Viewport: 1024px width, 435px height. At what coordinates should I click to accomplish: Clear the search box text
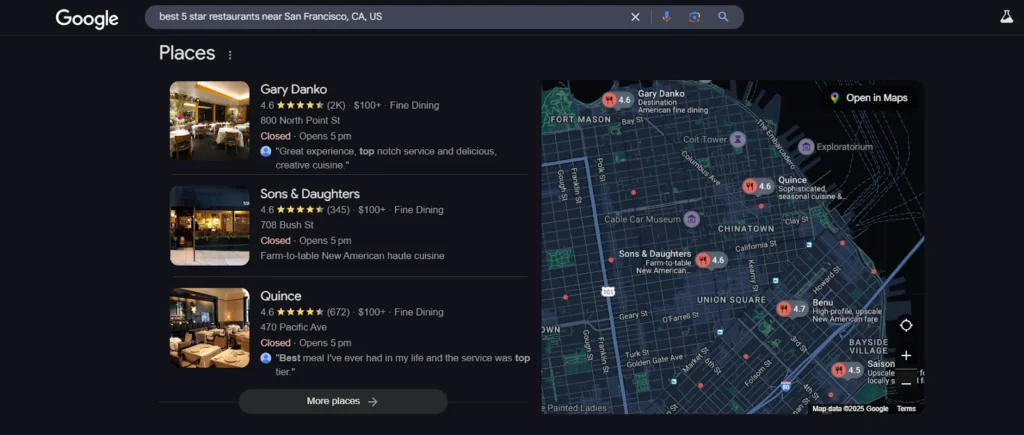click(635, 17)
